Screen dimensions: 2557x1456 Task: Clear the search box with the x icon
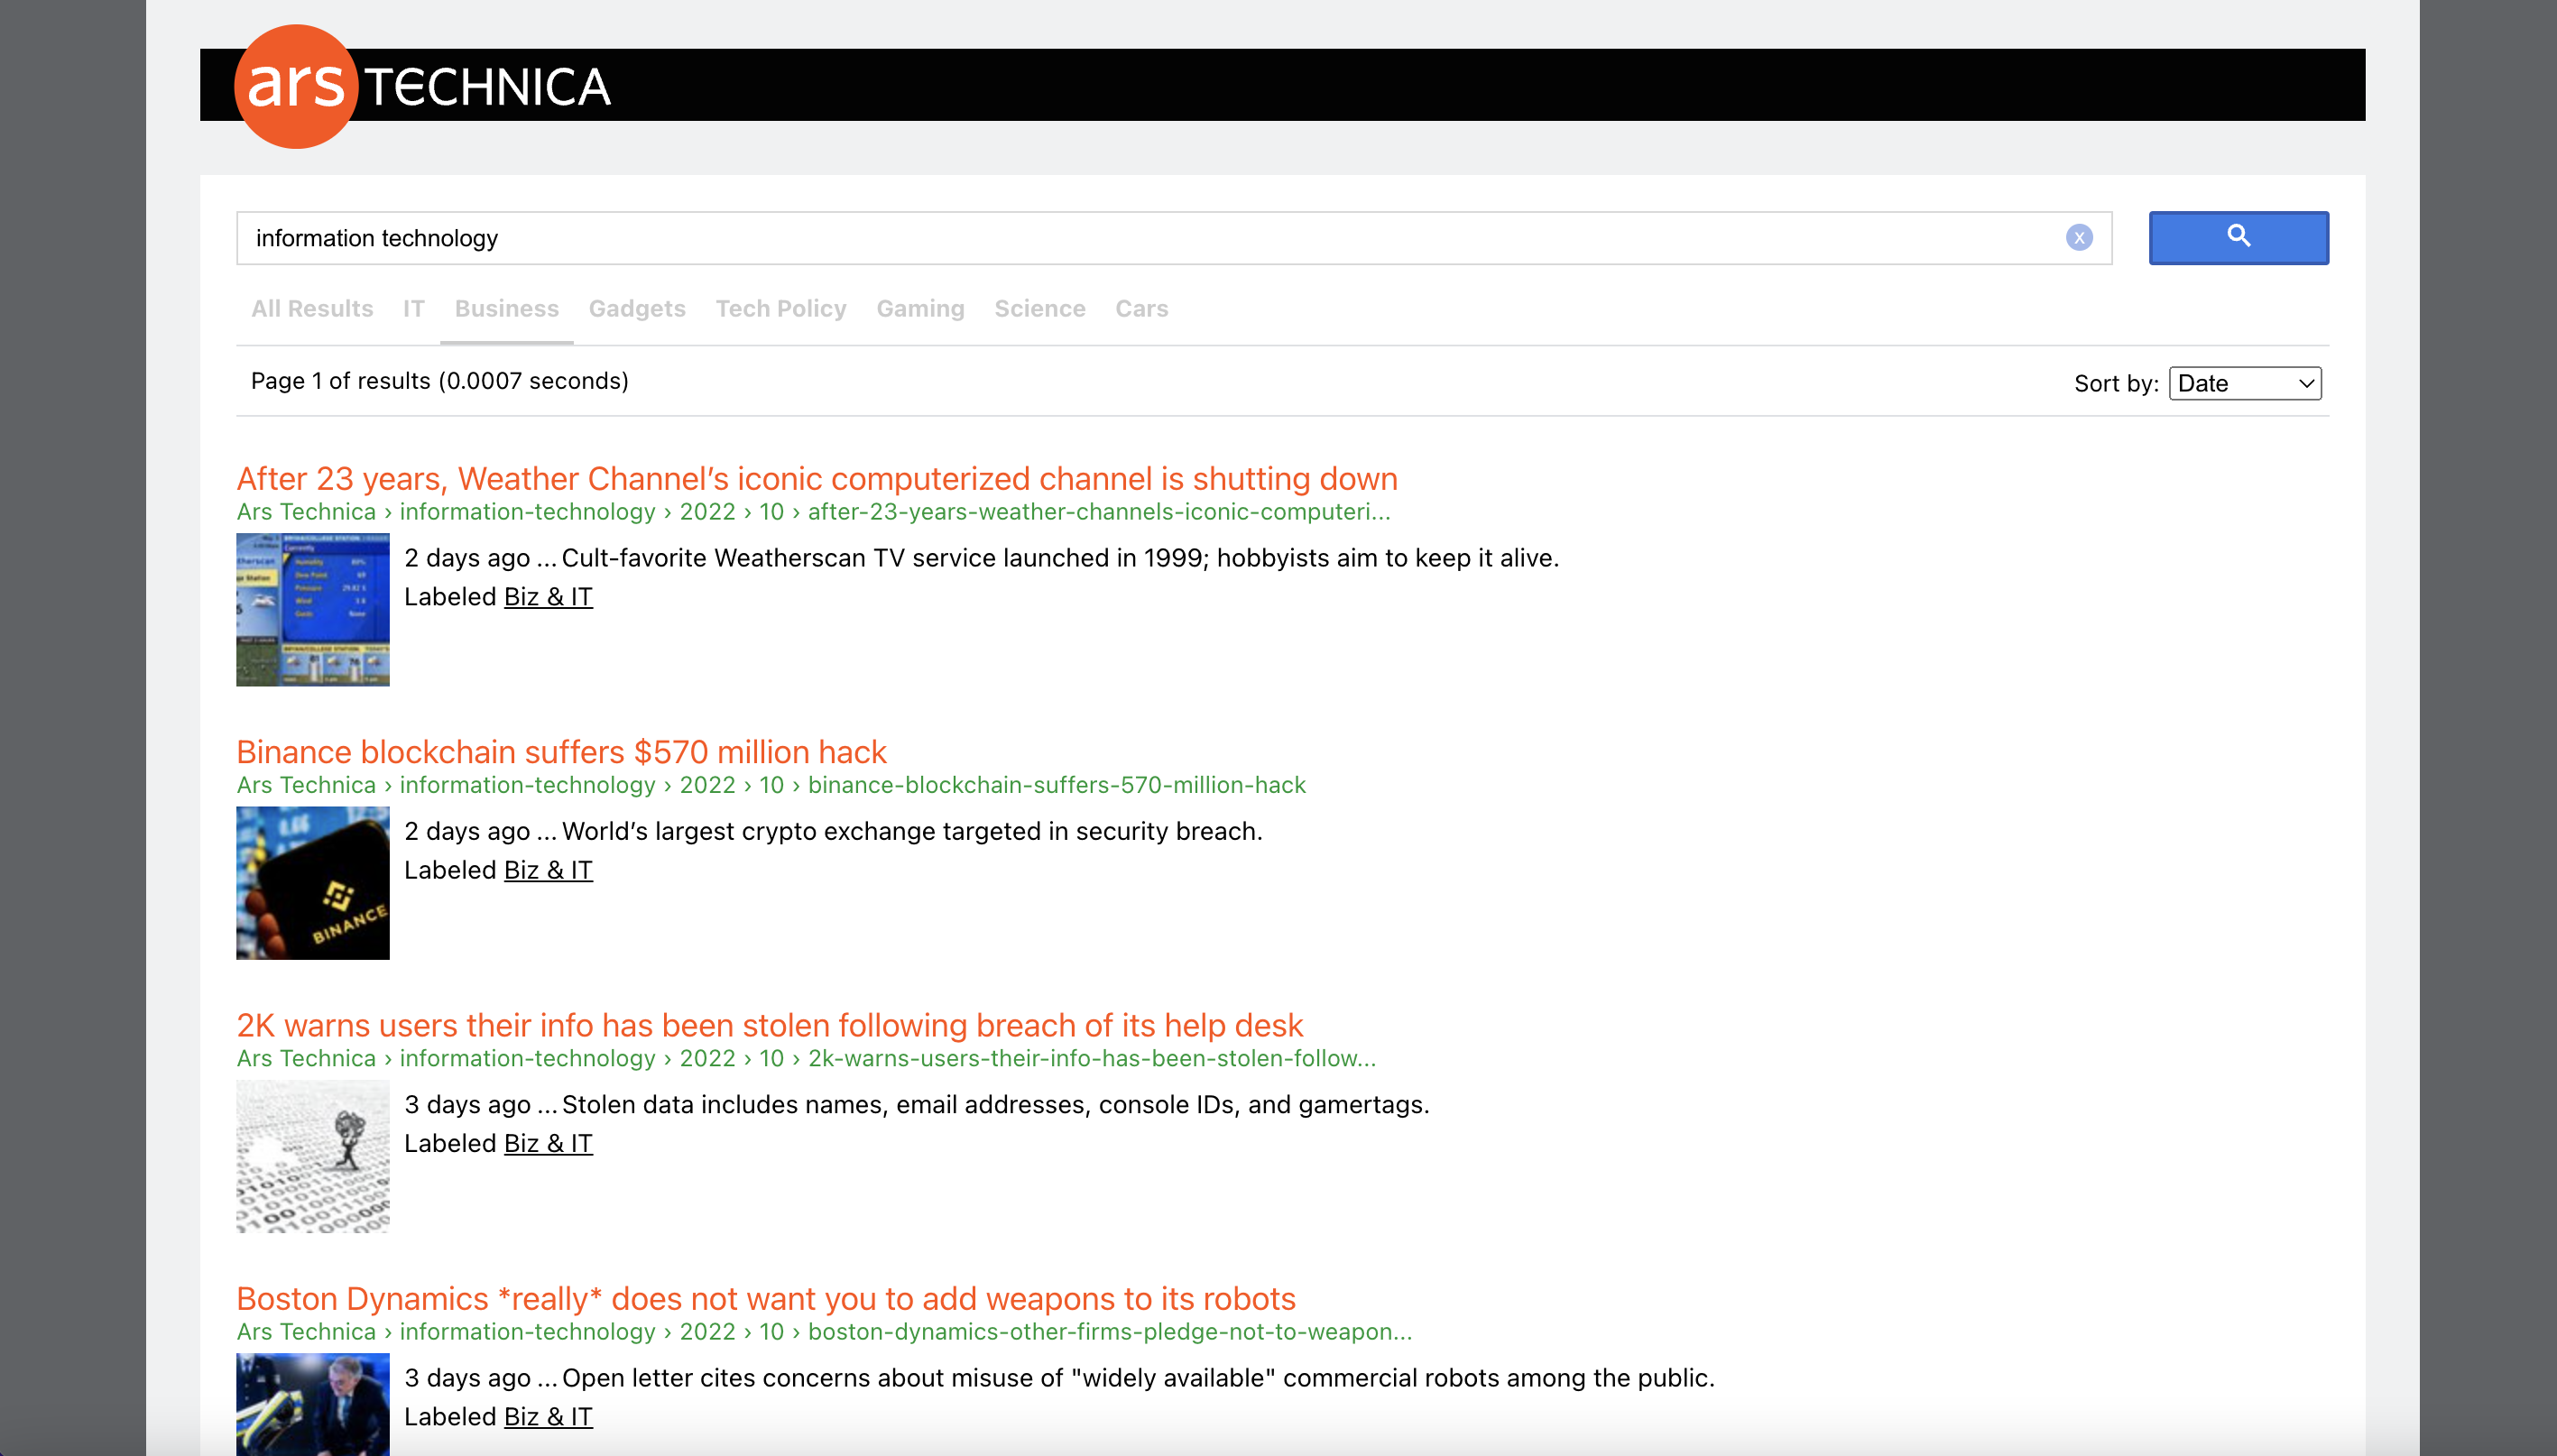coord(2078,238)
